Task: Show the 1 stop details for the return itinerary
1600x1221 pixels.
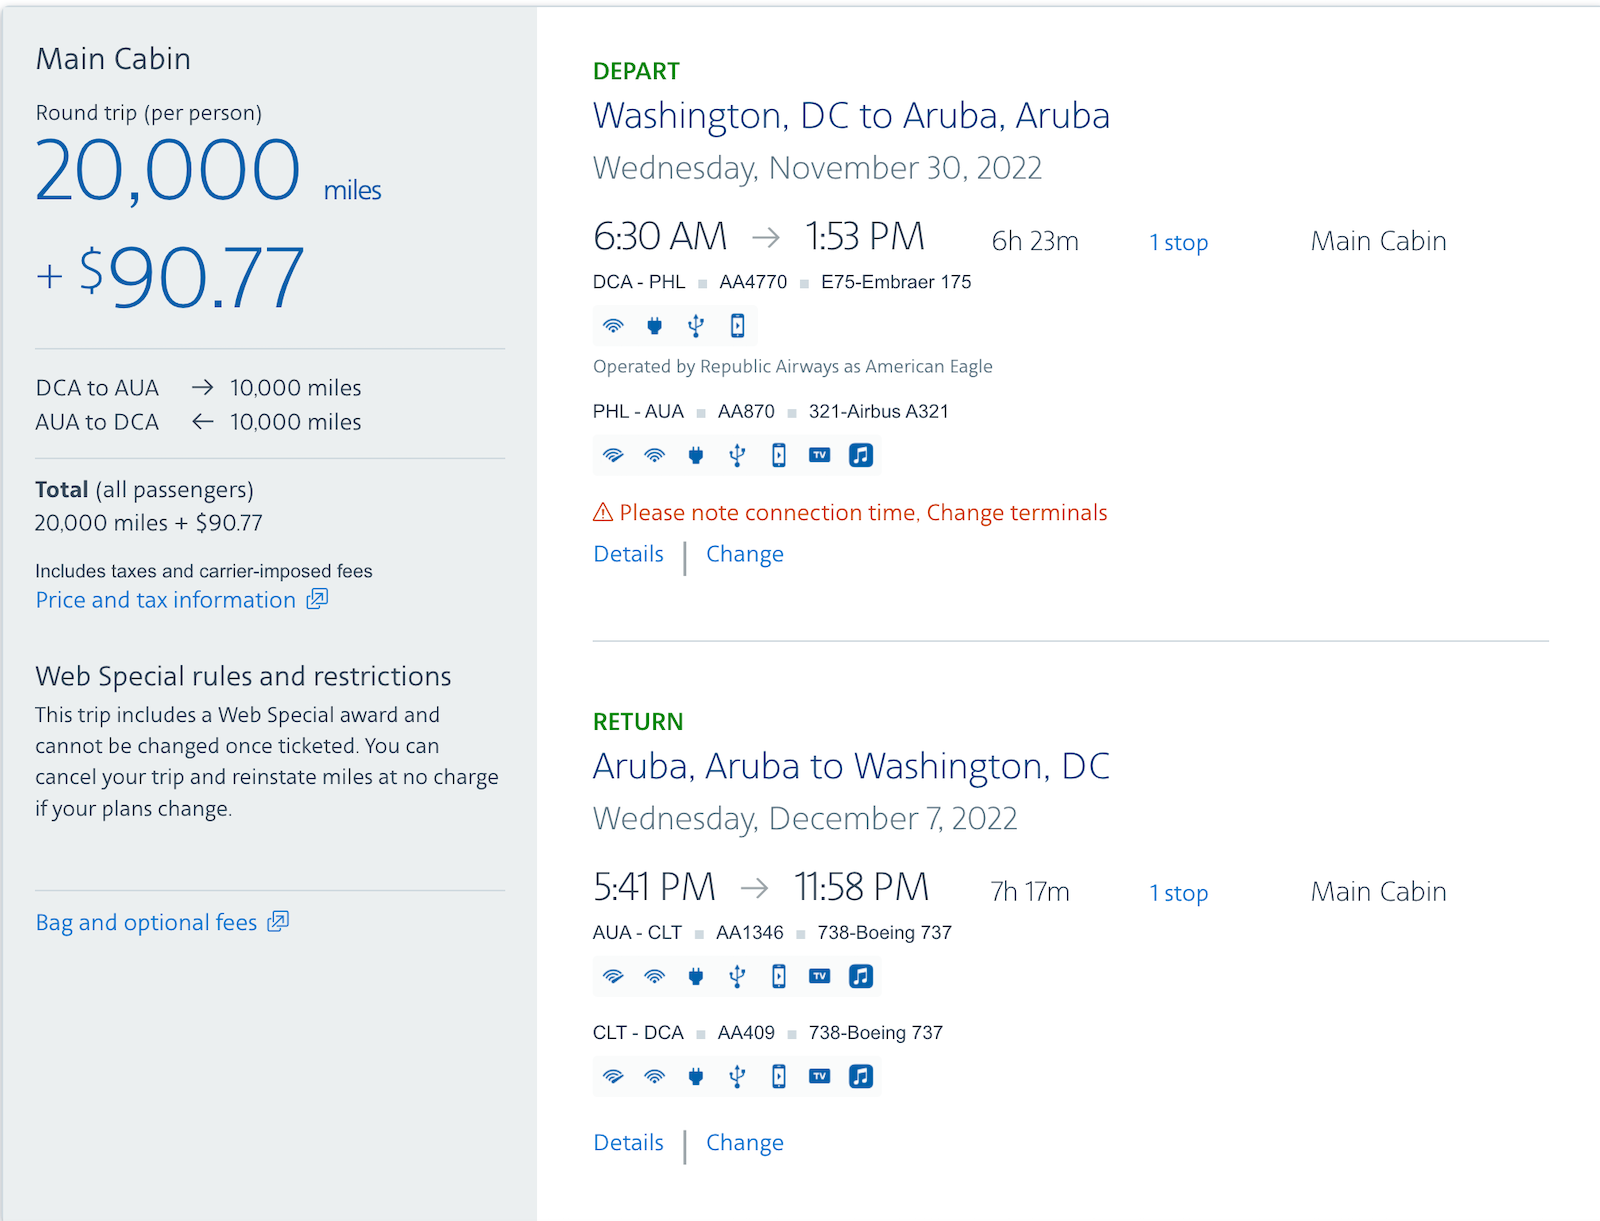Action: click(1178, 892)
